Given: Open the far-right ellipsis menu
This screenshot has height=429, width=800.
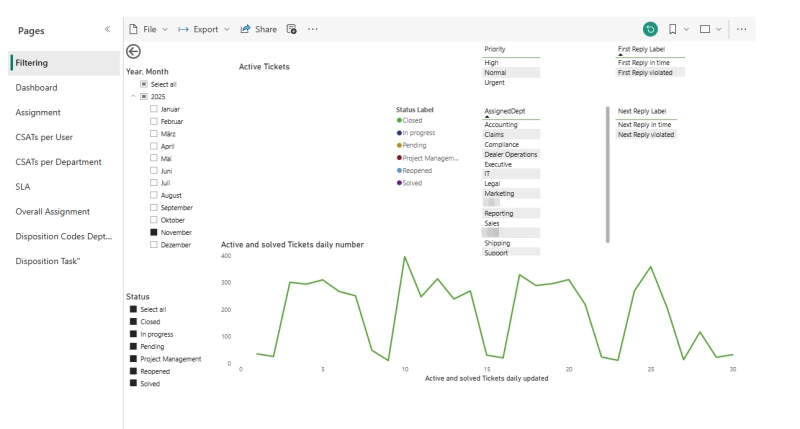Looking at the screenshot, I should (x=741, y=29).
